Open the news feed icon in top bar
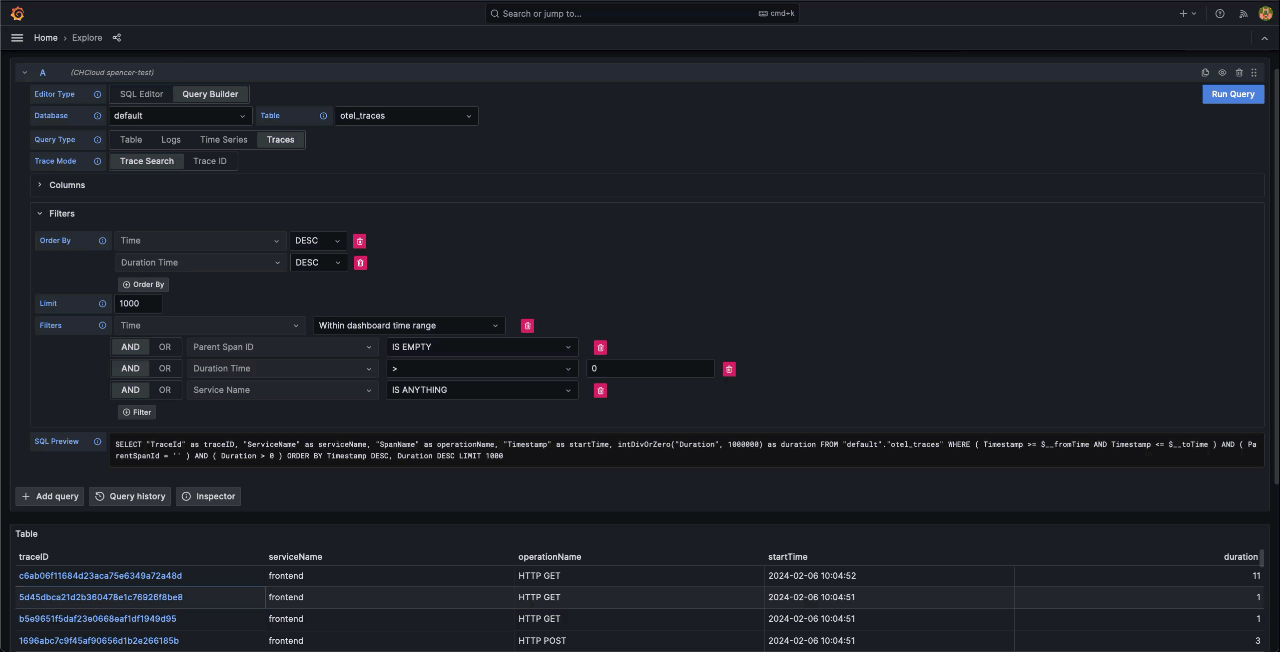 point(1243,14)
